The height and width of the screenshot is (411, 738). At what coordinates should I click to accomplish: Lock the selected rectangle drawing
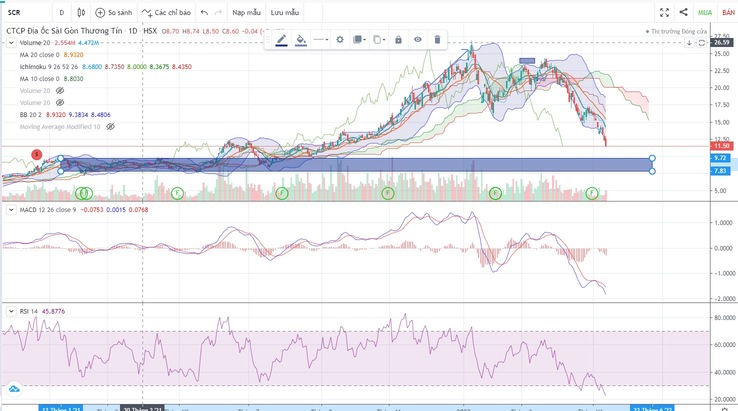click(398, 40)
